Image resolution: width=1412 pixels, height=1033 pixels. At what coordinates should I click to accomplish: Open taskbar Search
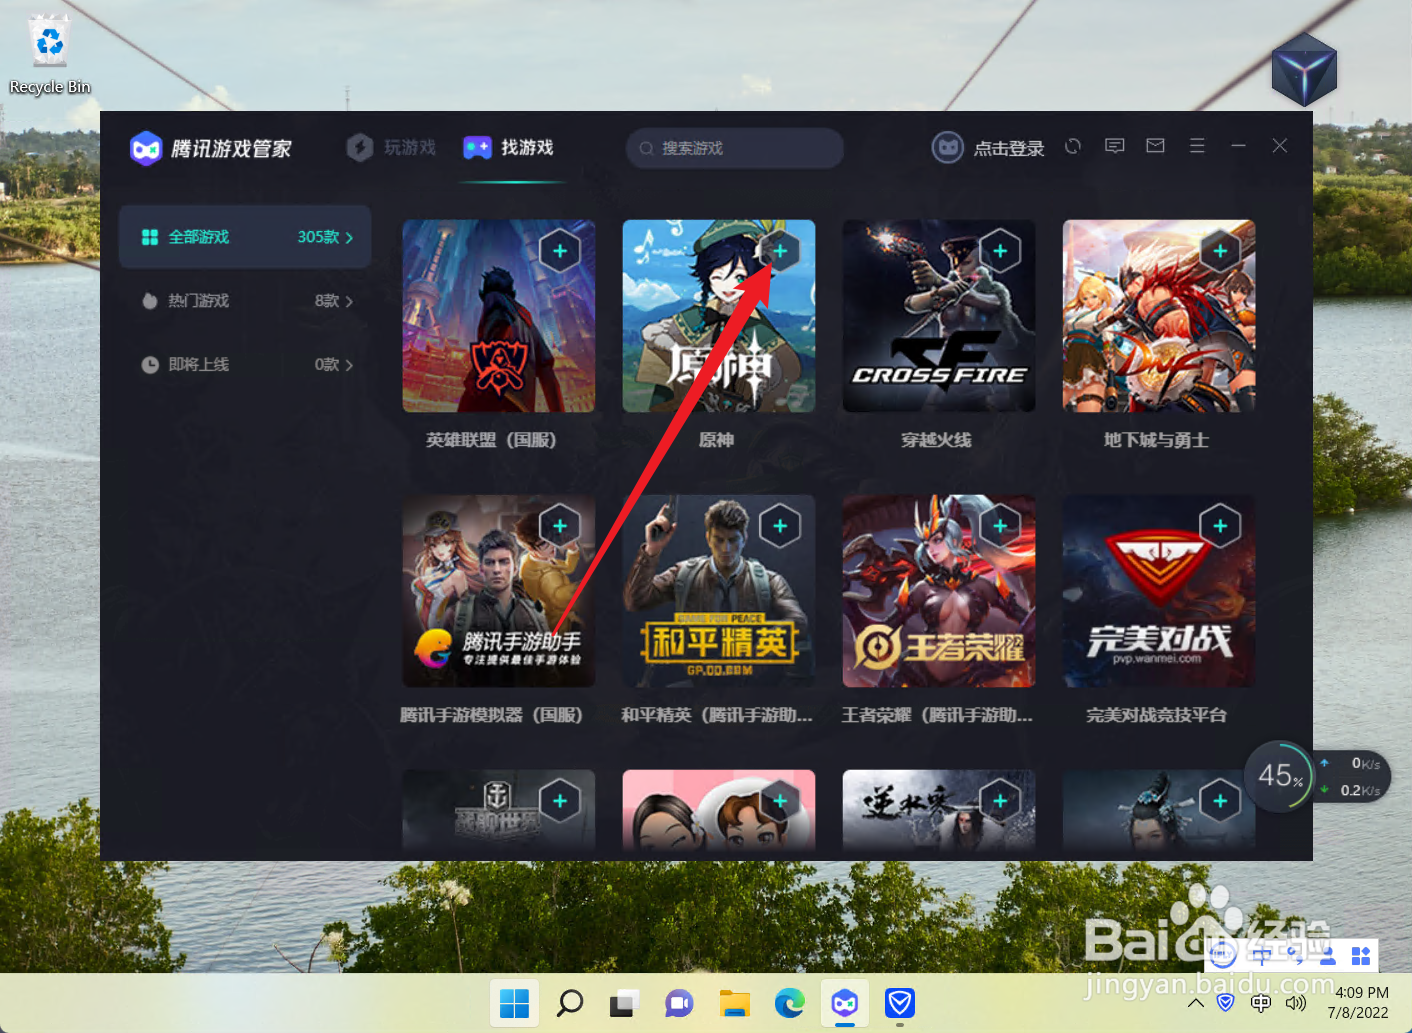point(569,1003)
